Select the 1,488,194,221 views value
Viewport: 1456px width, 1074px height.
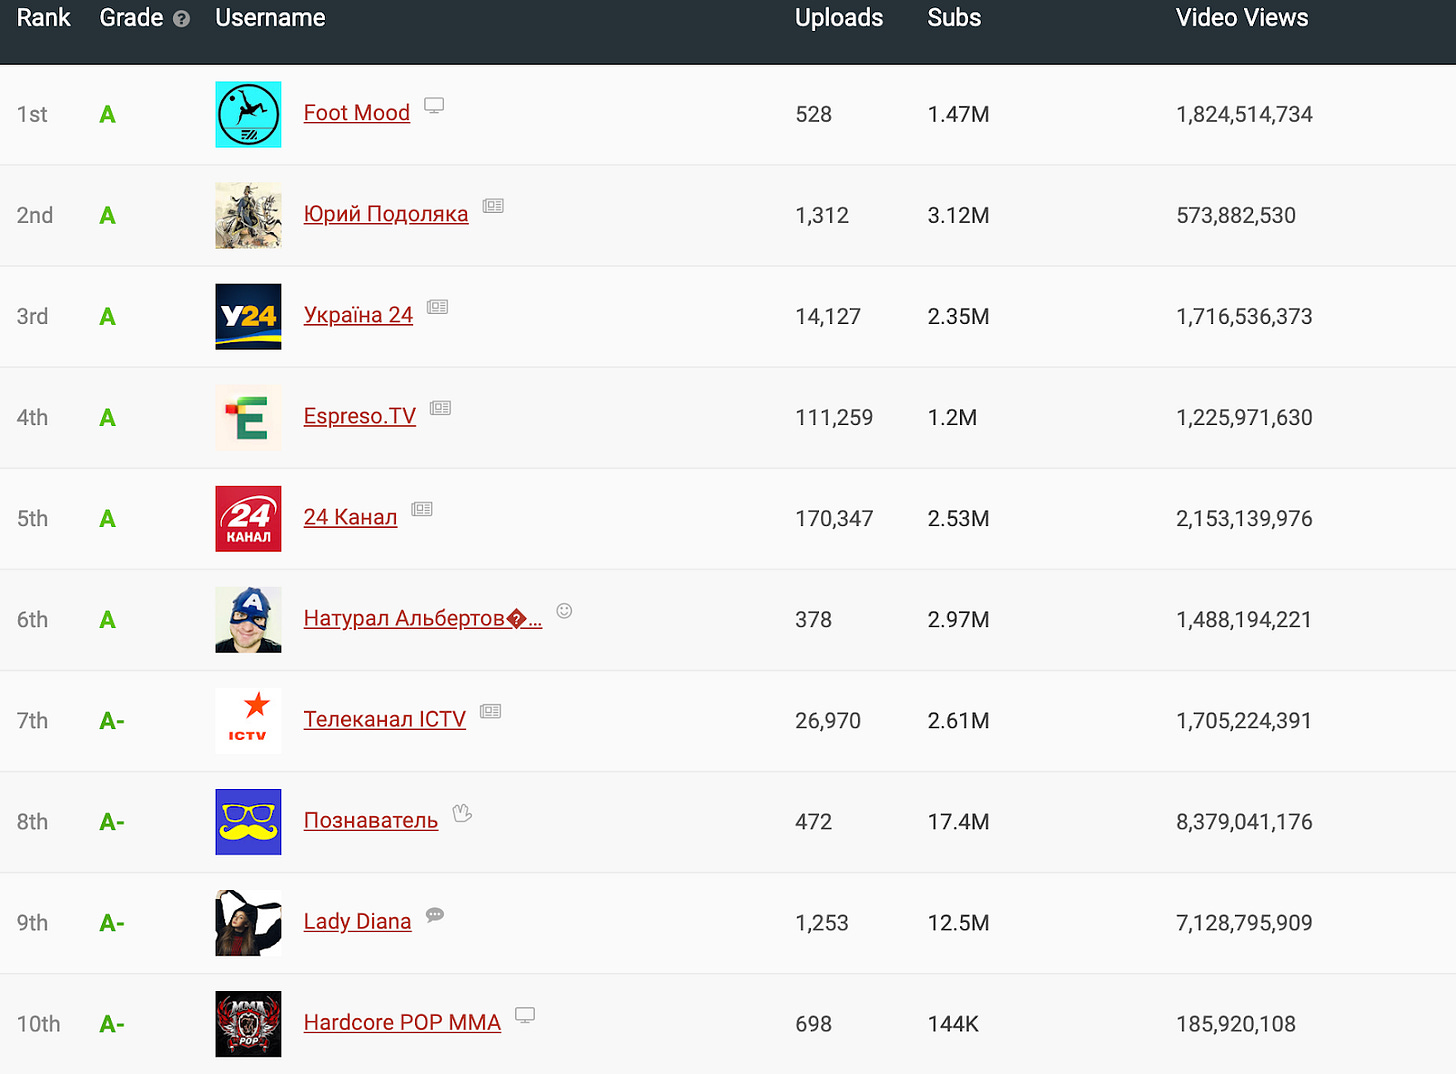[x=1244, y=620]
